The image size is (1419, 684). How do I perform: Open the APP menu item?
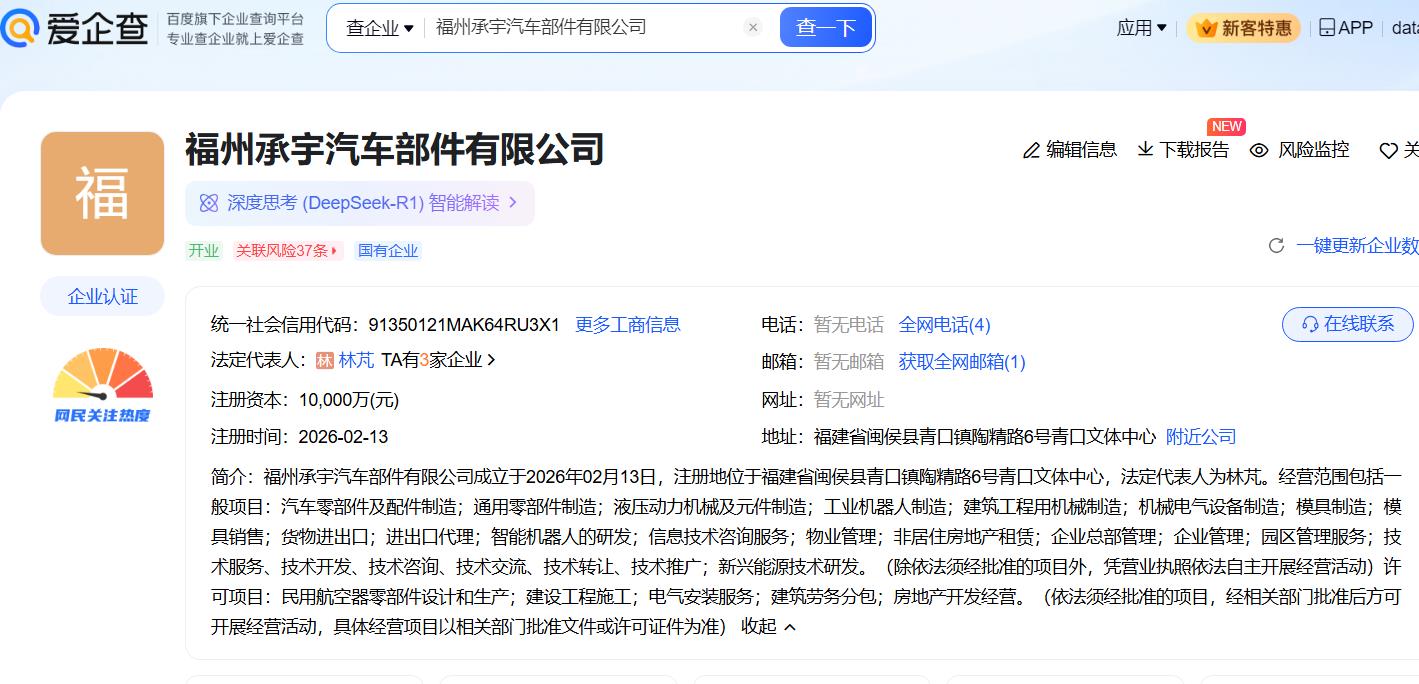point(1345,28)
